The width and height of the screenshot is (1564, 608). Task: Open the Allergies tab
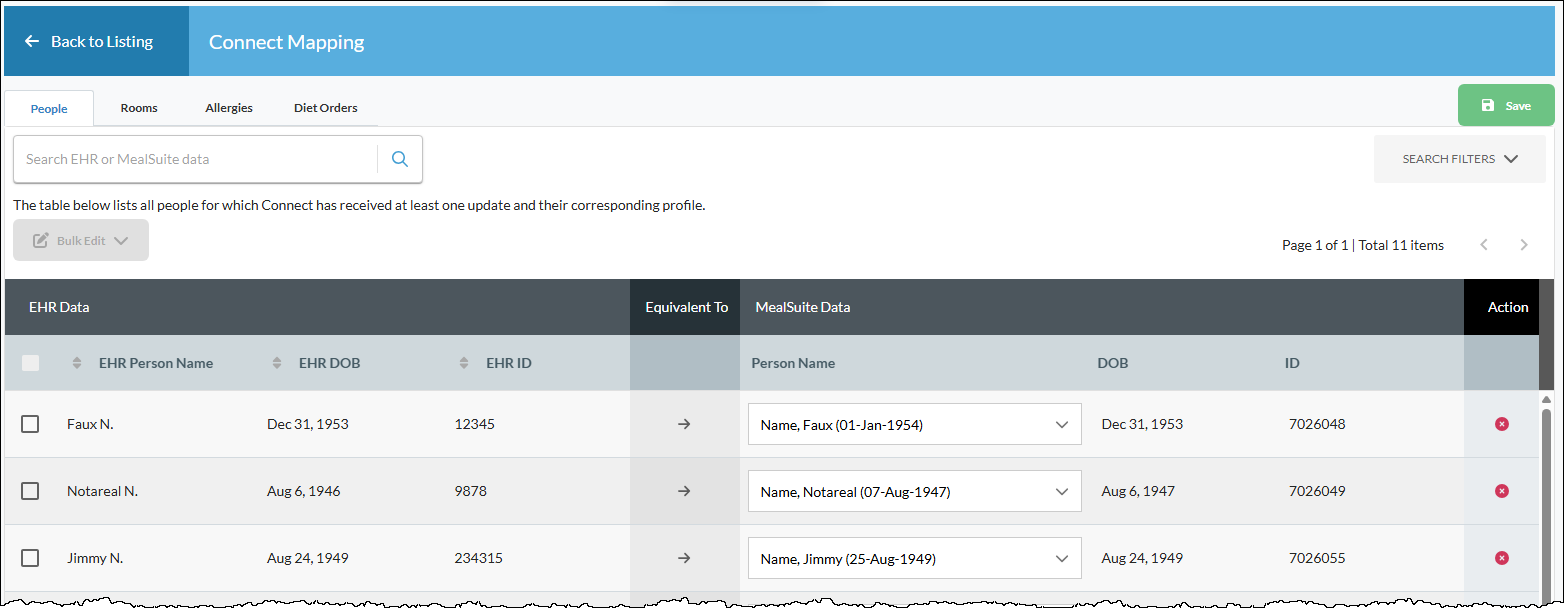[x=229, y=108]
